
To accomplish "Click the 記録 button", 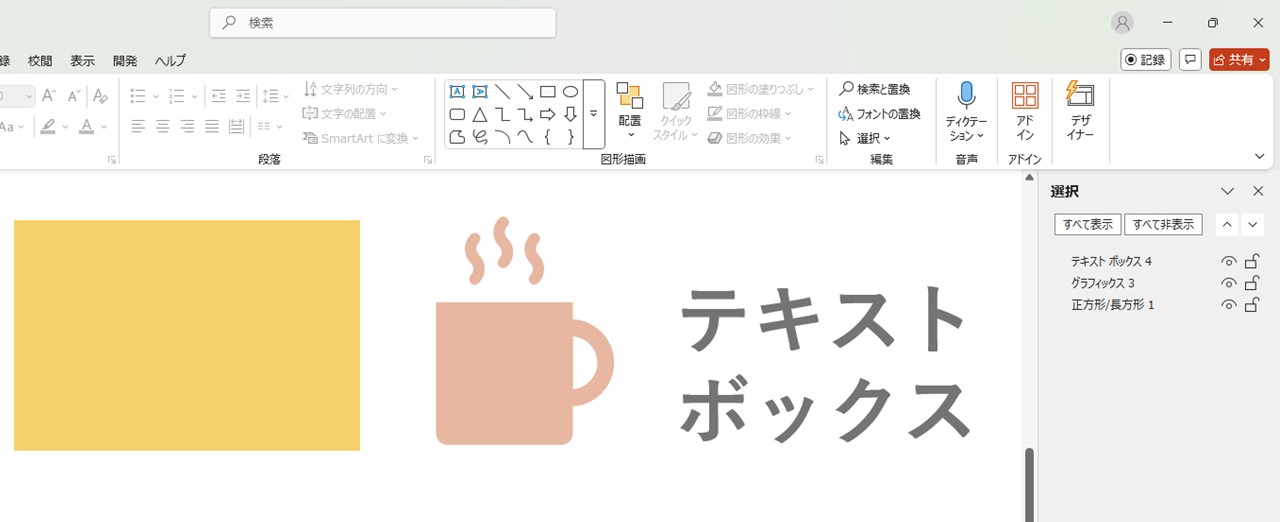I will [1146, 60].
